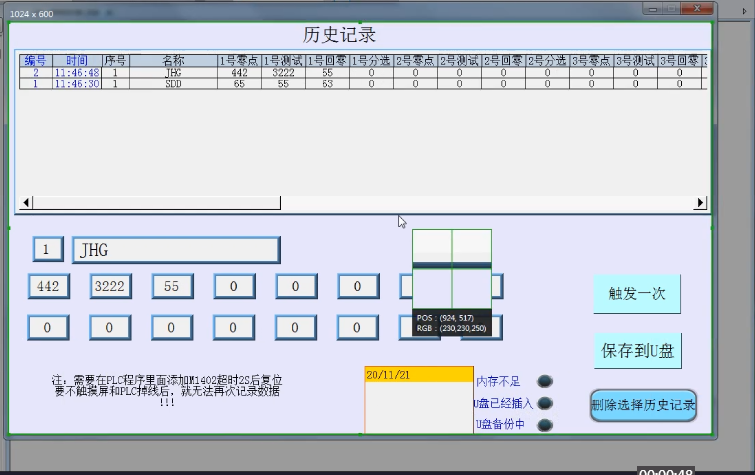Click the 时间 column header
This screenshot has height=475, width=755.
[x=76, y=61]
